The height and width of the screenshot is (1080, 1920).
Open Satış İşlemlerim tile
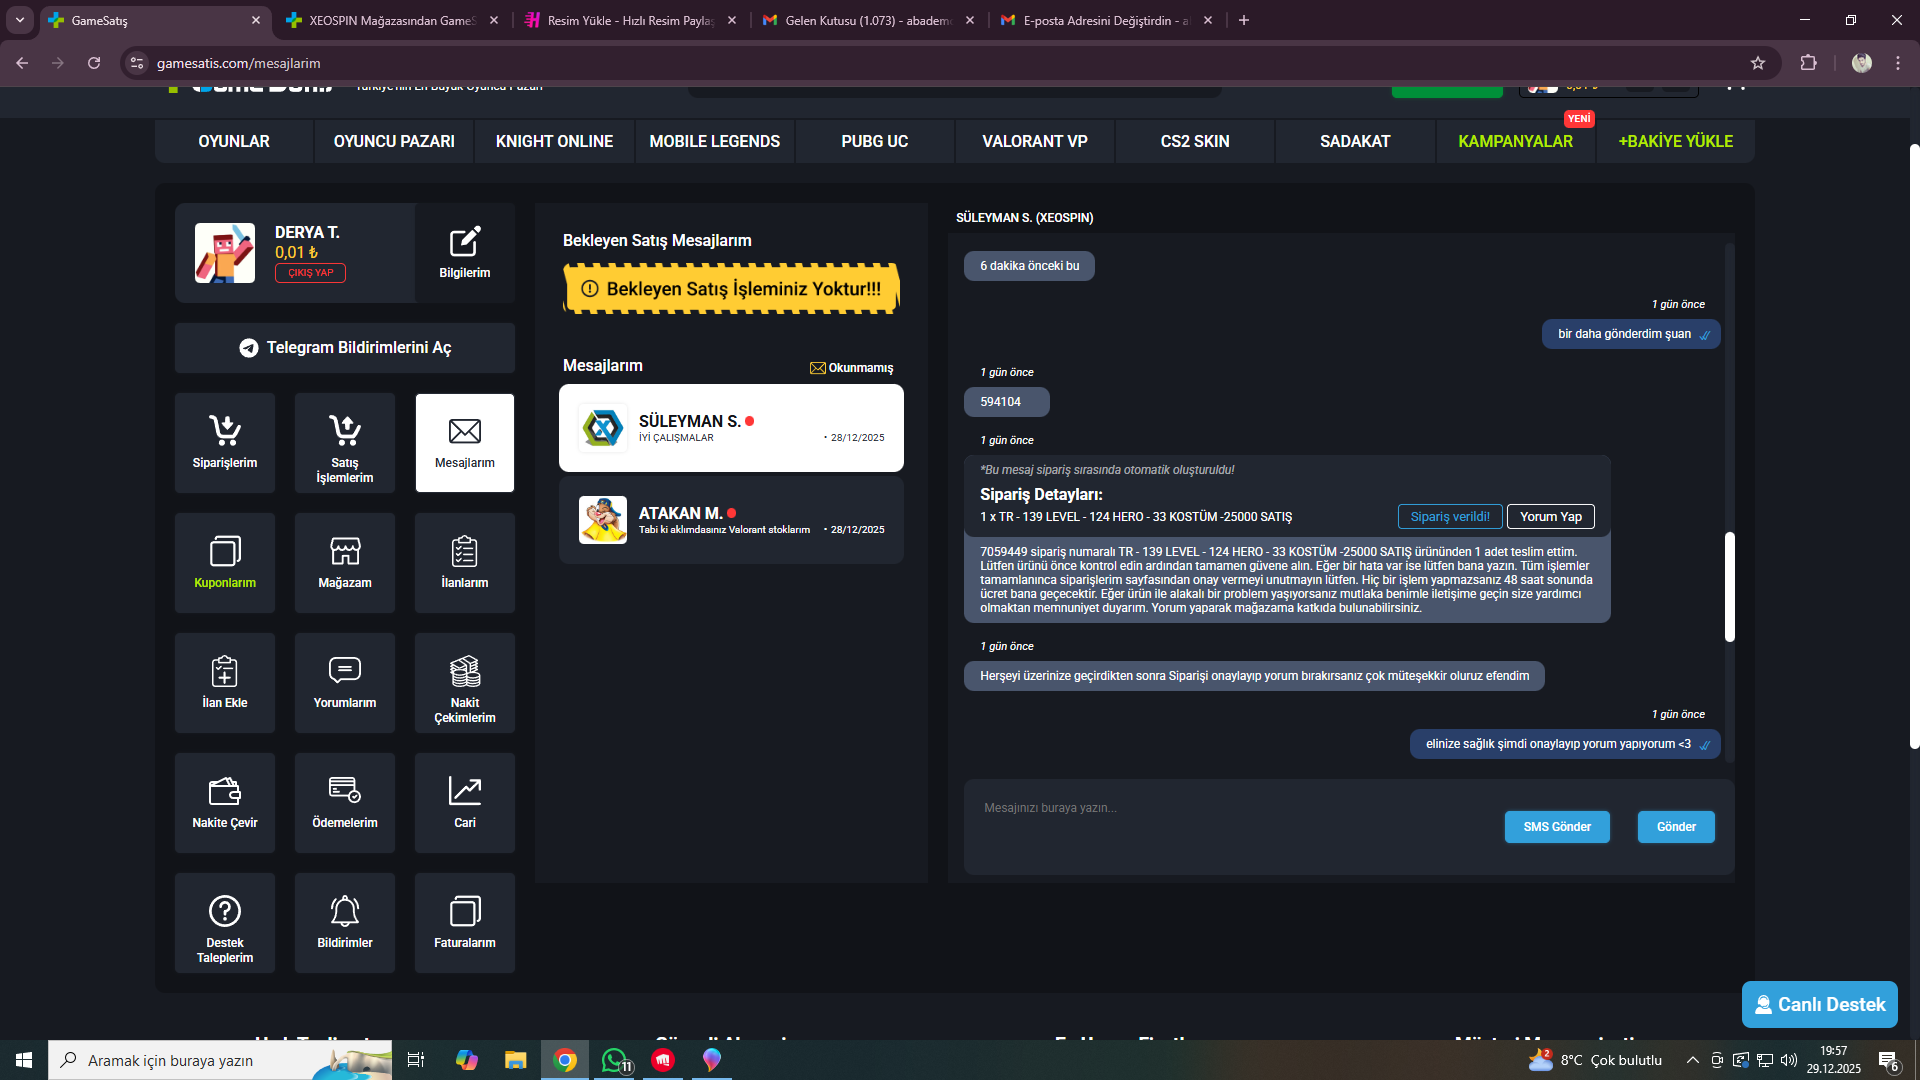345,442
